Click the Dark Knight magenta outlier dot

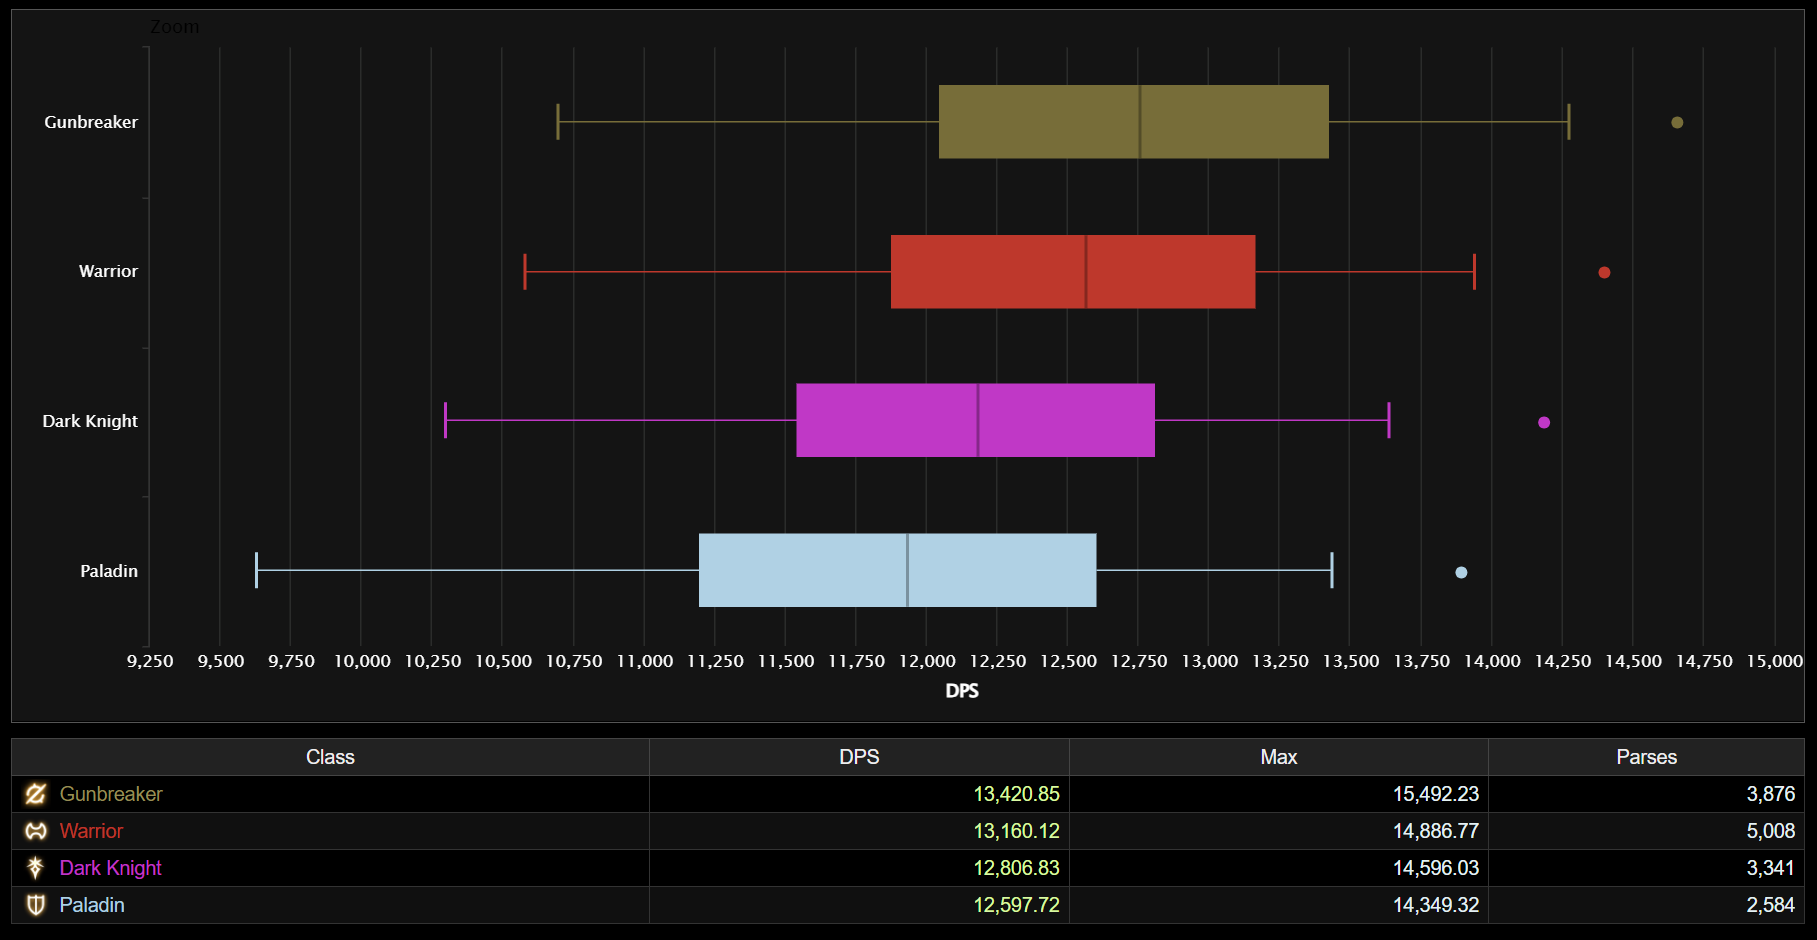tap(1544, 423)
